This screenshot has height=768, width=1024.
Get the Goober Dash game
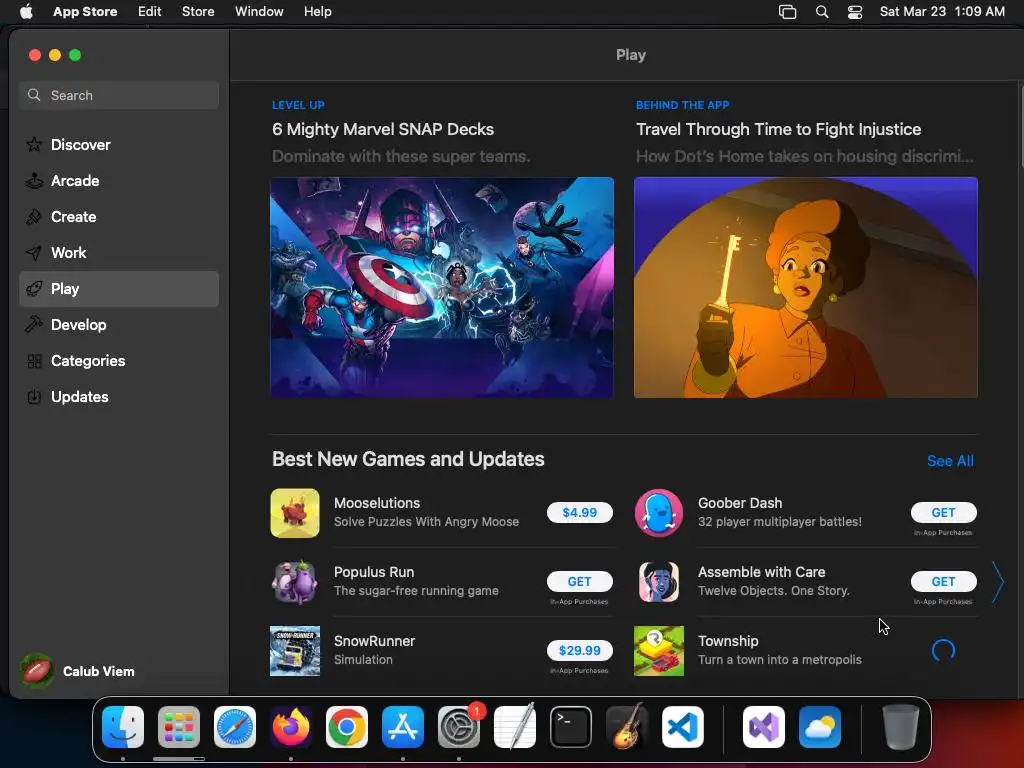coord(944,513)
